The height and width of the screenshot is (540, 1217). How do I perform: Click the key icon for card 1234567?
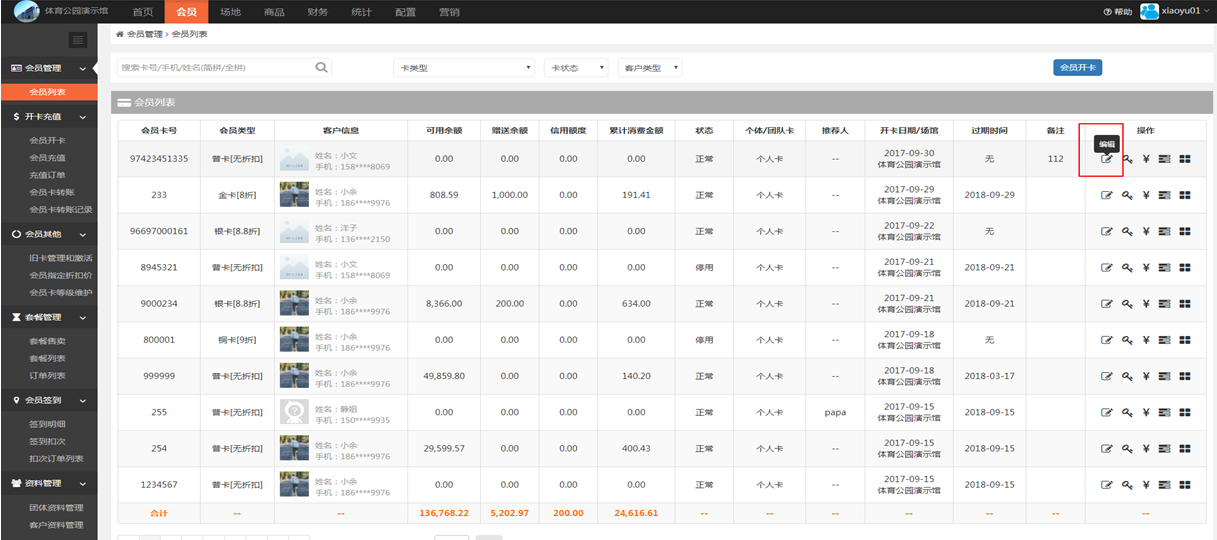coord(1127,485)
